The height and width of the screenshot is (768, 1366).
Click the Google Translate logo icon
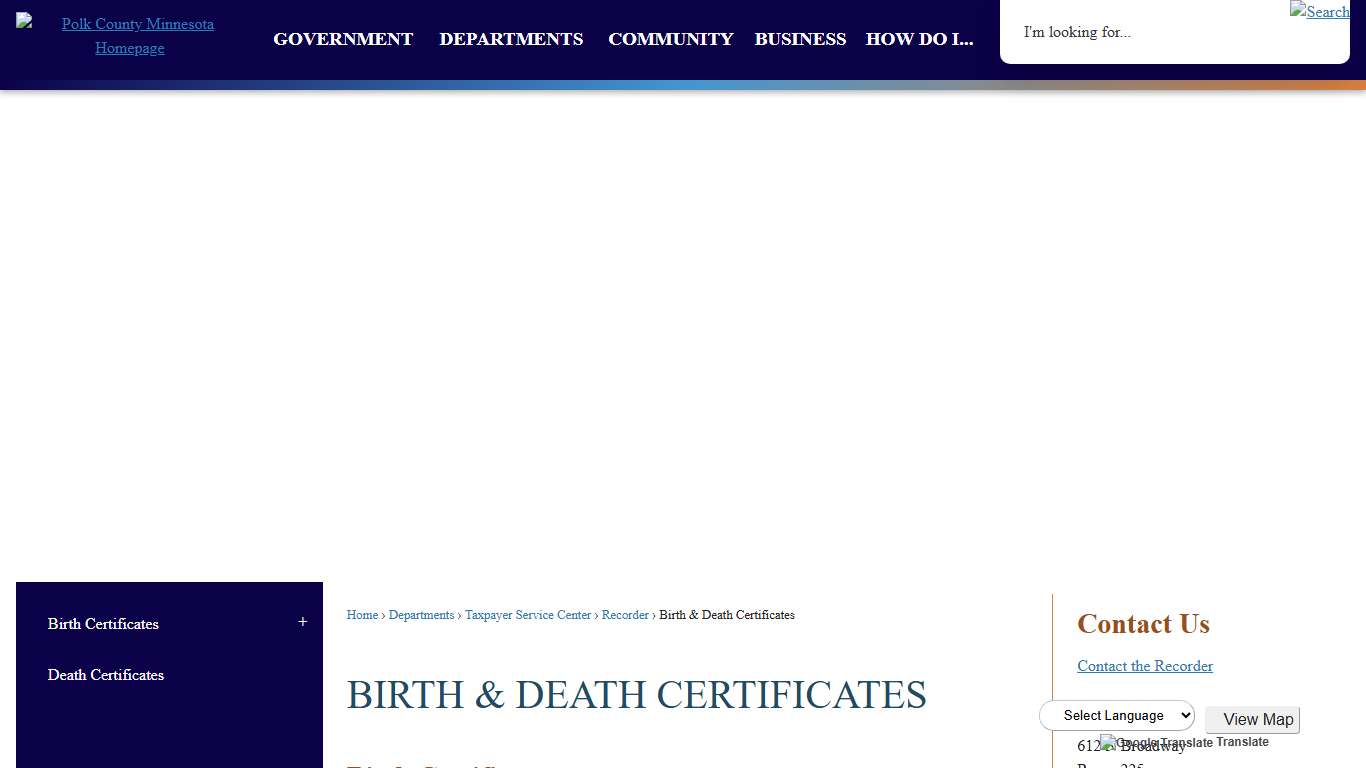pos(1106,744)
